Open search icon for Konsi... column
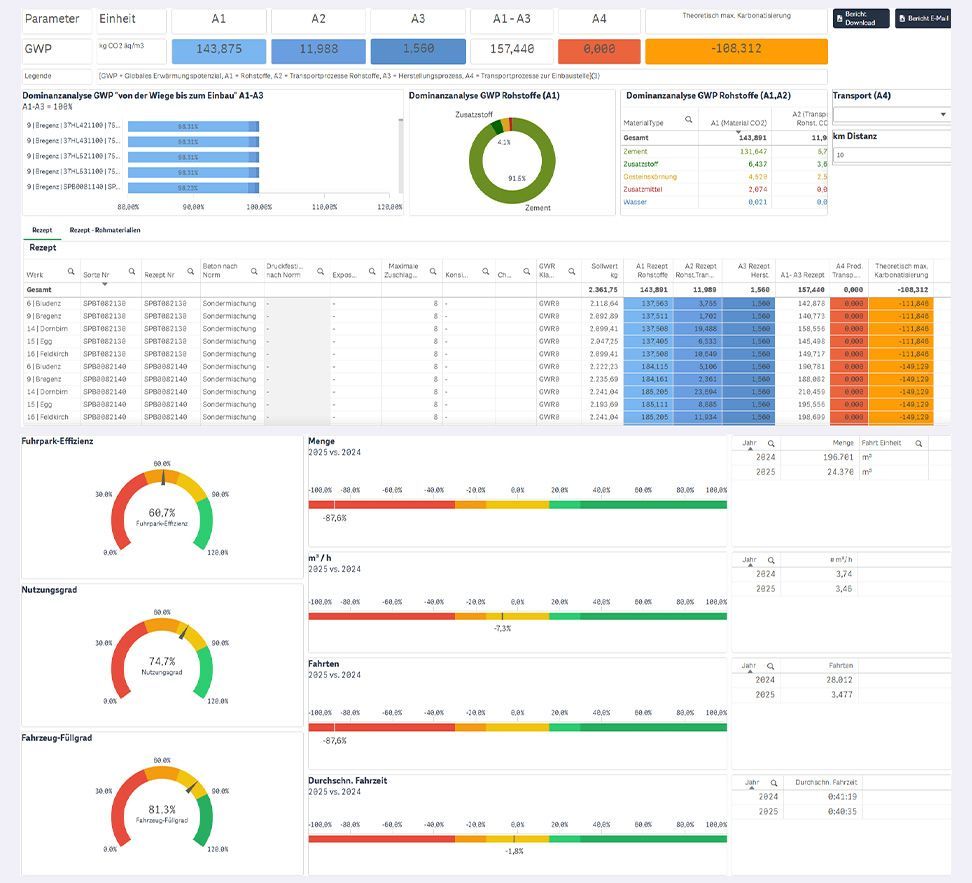Viewport: 972px width, 883px height. 485,272
